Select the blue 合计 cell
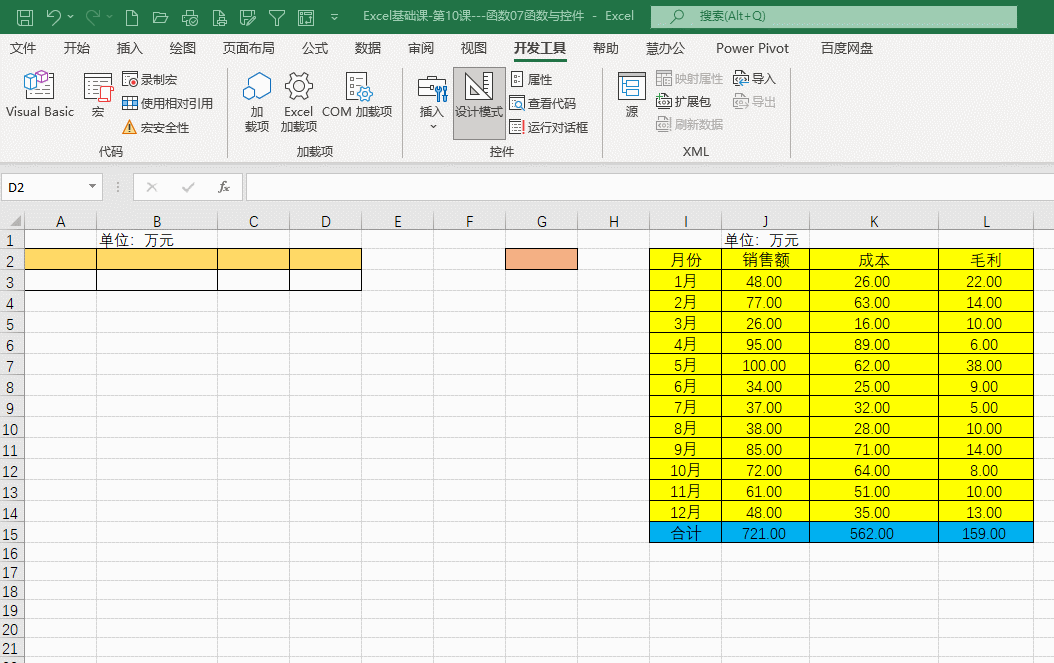Image resolution: width=1054 pixels, height=663 pixels. coord(686,533)
